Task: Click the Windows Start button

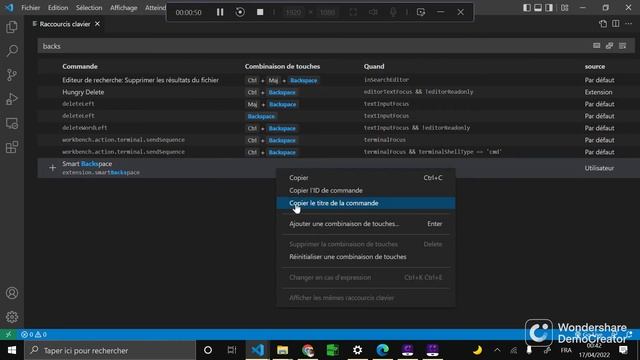Action: coord(12,350)
